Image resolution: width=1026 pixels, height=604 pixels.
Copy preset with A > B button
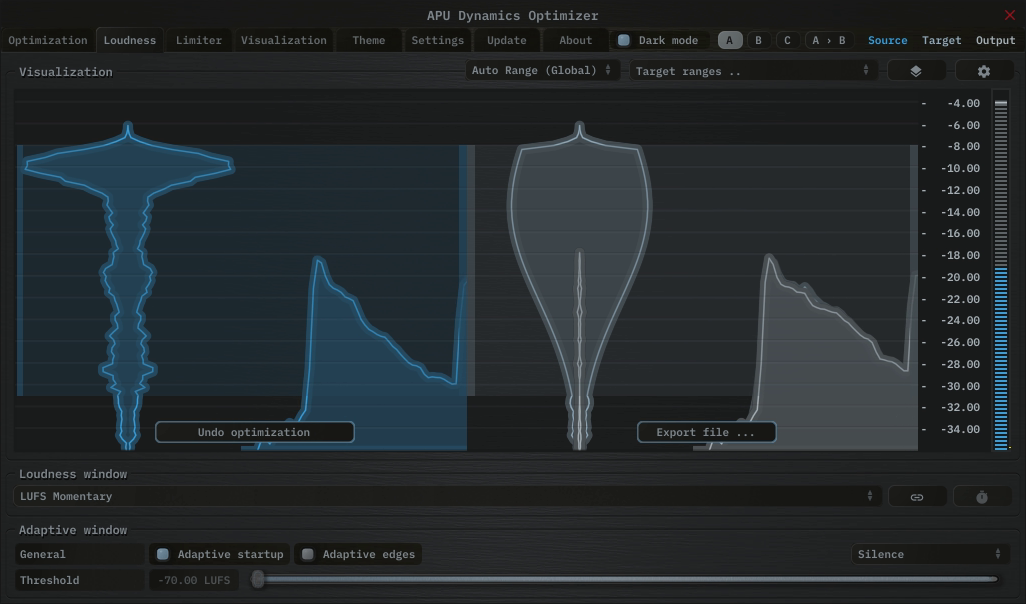tap(829, 41)
